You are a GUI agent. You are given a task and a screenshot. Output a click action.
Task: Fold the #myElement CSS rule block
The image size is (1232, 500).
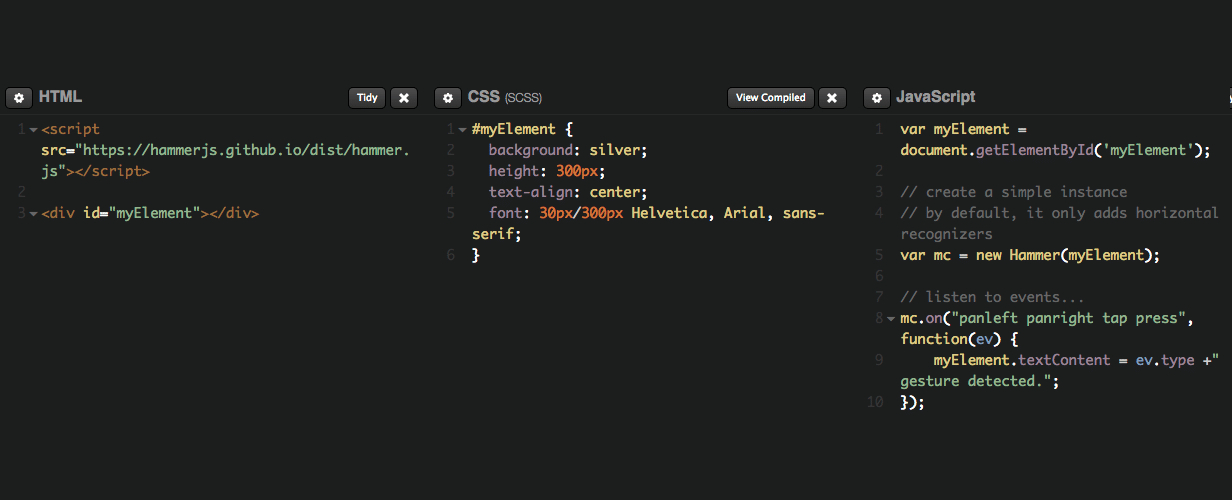coord(463,130)
